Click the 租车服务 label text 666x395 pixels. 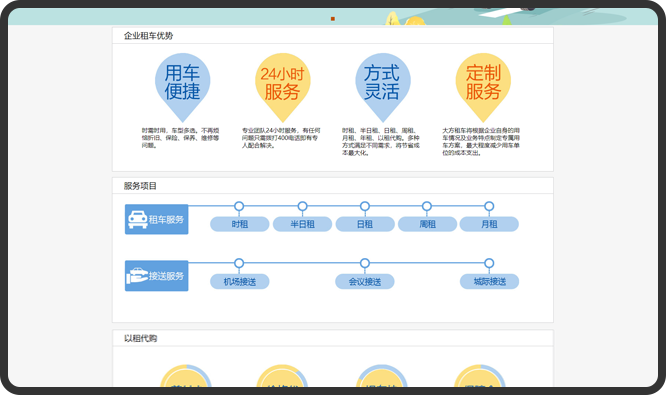click(x=166, y=220)
